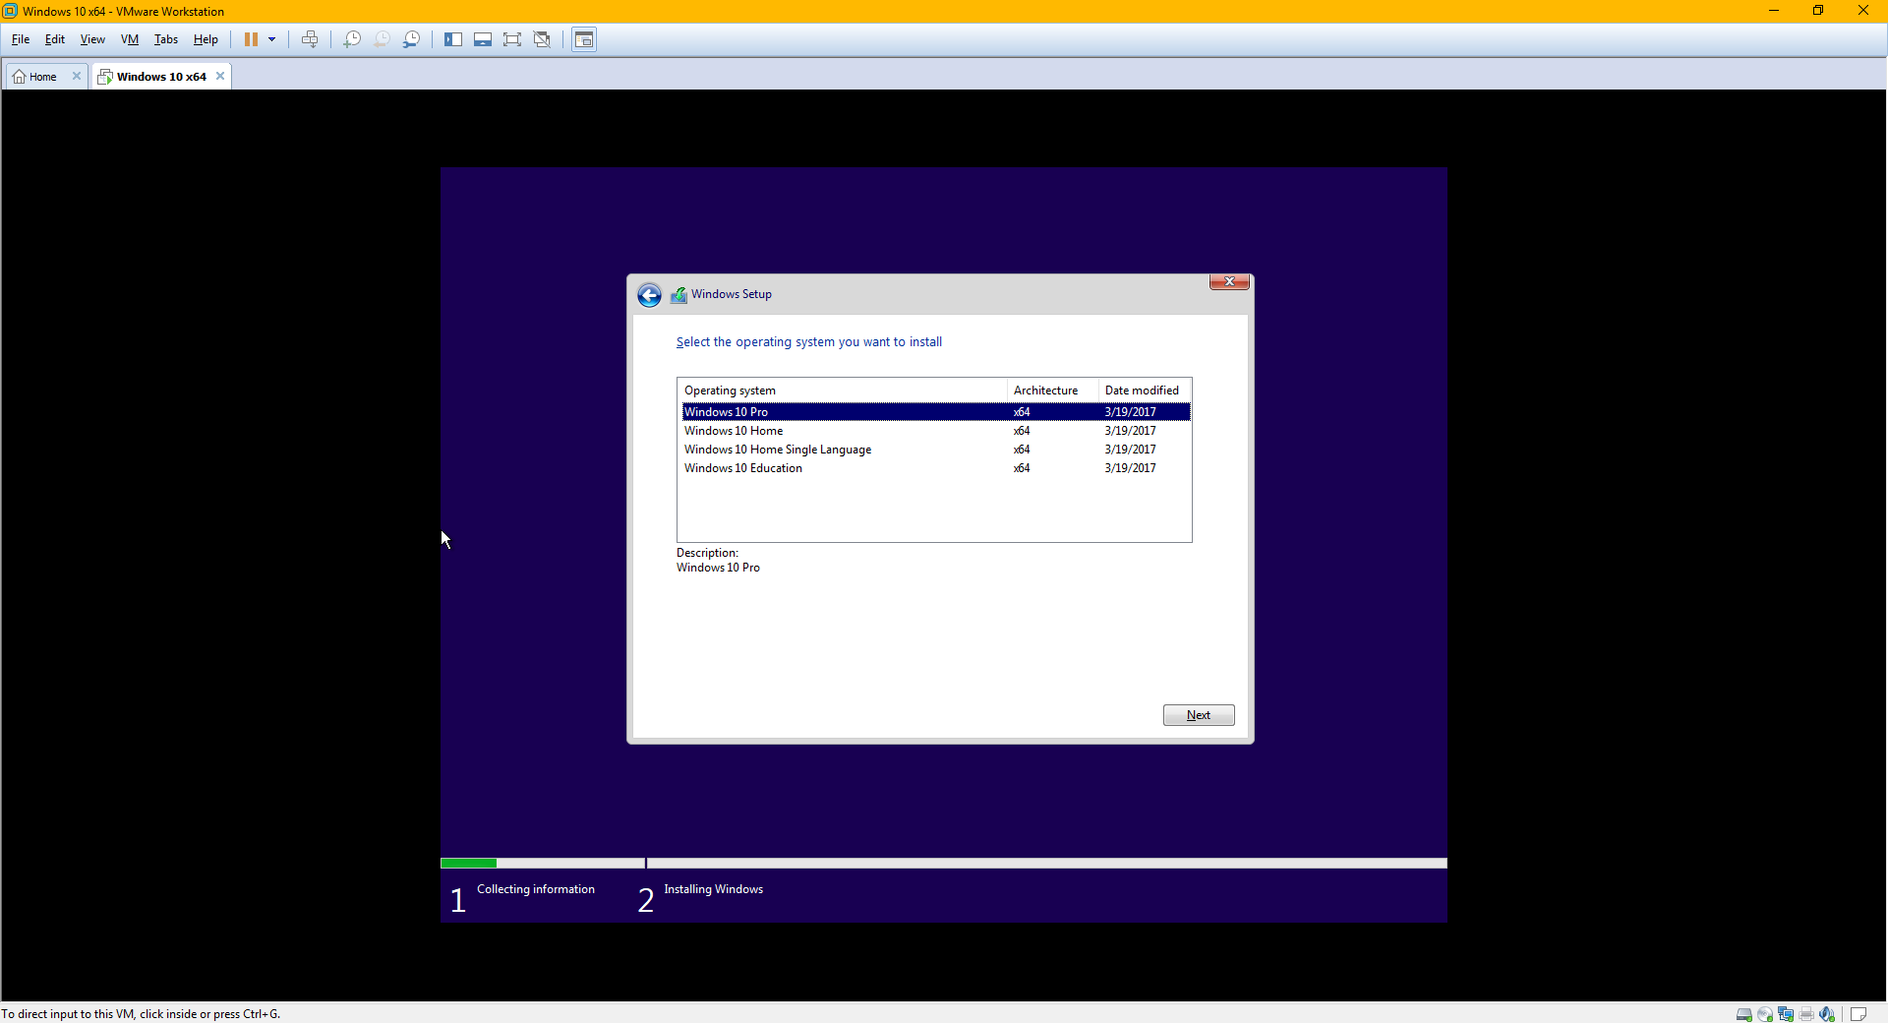
Task: Click the 3/19/2017 date for Windows 10 Home
Action: click(x=1130, y=431)
